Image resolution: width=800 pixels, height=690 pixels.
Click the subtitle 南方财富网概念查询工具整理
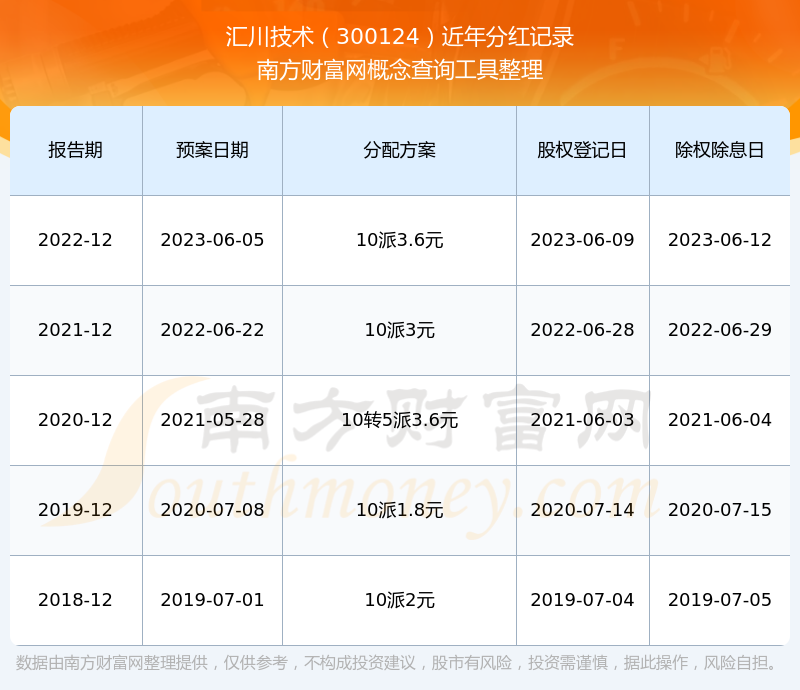point(399,70)
